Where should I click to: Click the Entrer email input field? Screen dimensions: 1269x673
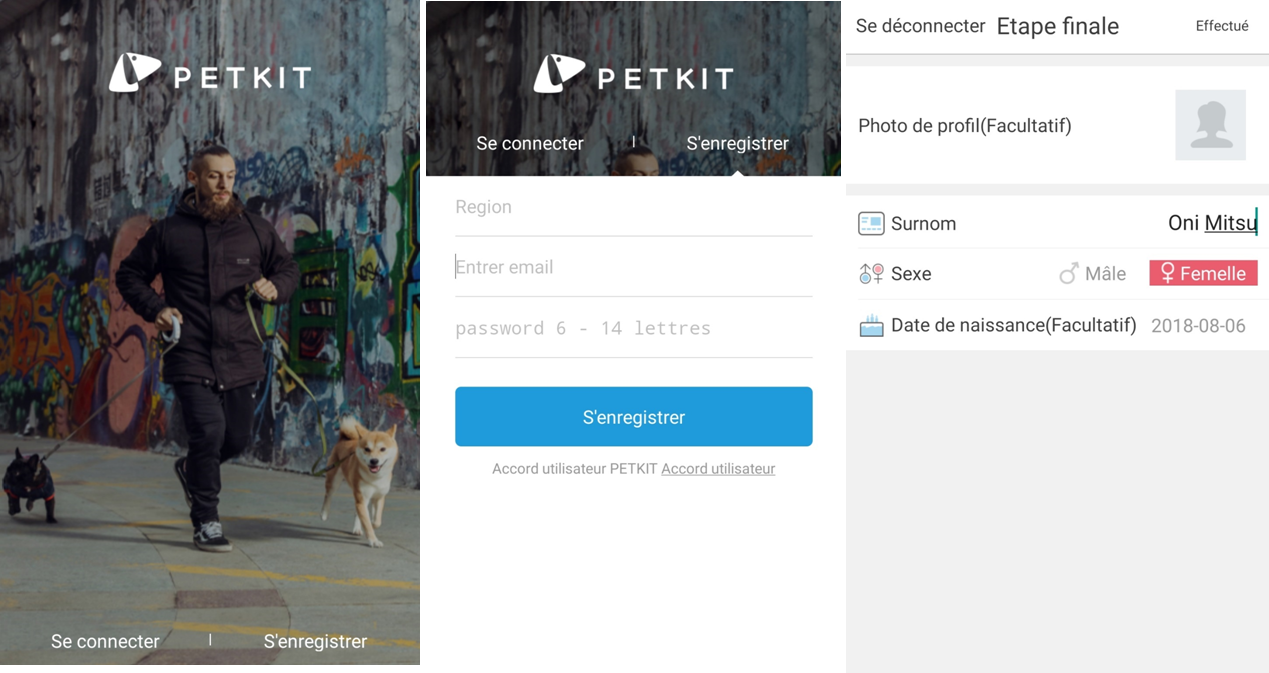coord(634,267)
